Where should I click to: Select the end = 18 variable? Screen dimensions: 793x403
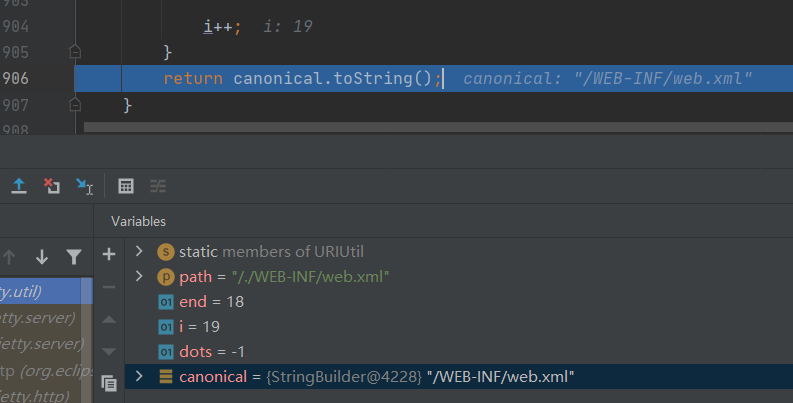click(x=211, y=301)
